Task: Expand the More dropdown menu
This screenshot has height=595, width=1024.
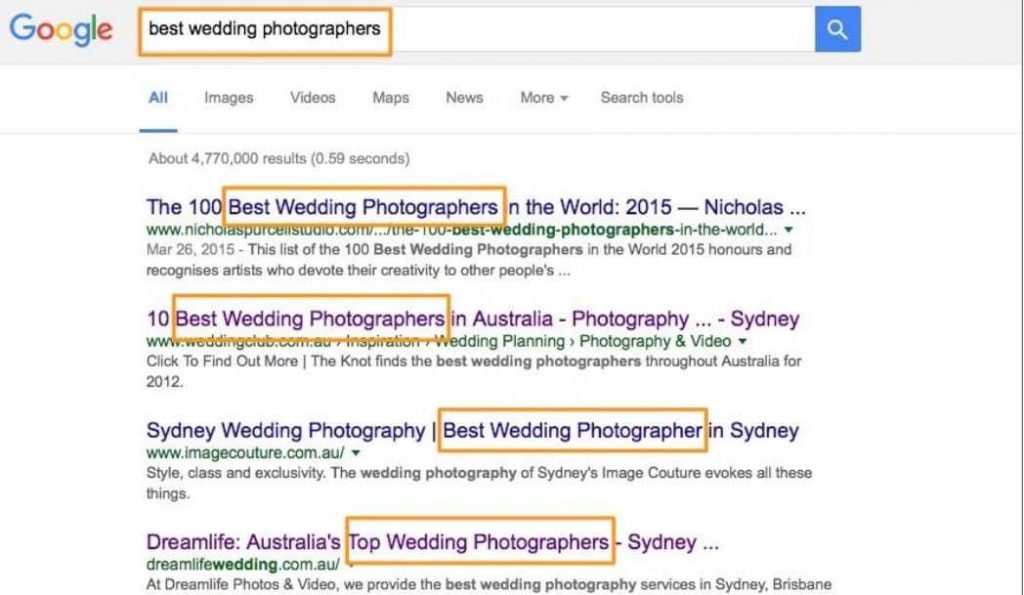Action: tap(544, 98)
